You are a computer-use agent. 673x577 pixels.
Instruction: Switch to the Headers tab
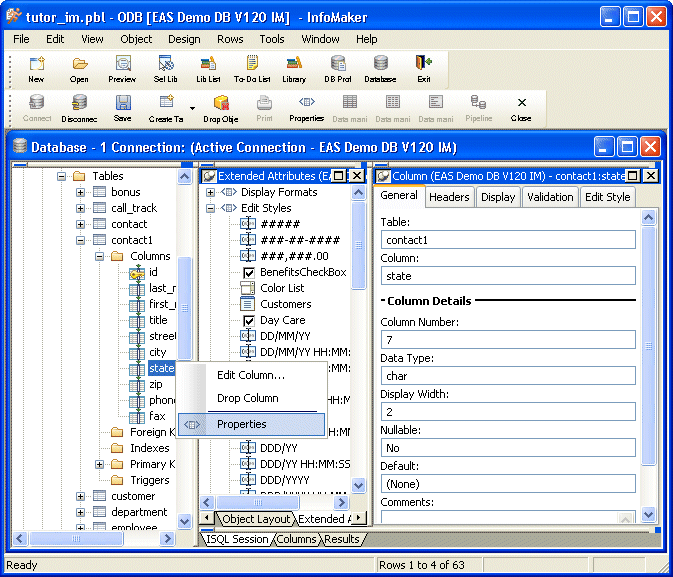pos(449,197)
